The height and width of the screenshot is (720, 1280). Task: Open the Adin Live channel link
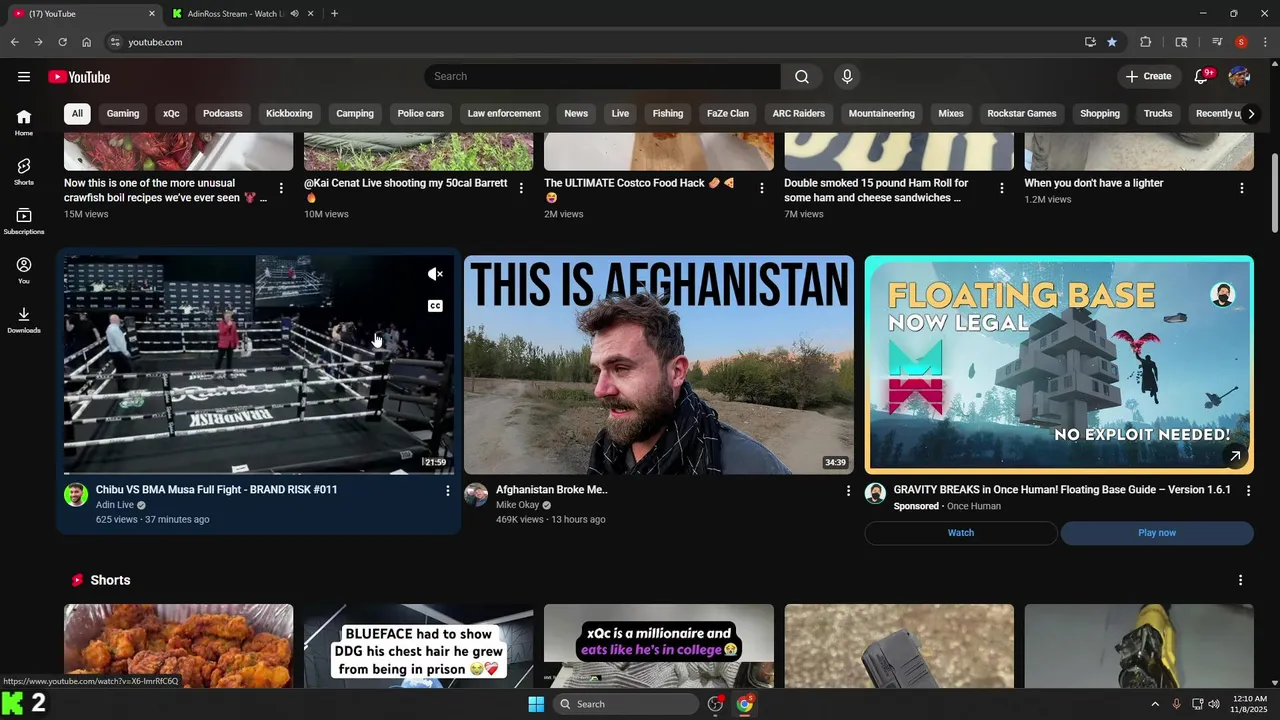115,506
